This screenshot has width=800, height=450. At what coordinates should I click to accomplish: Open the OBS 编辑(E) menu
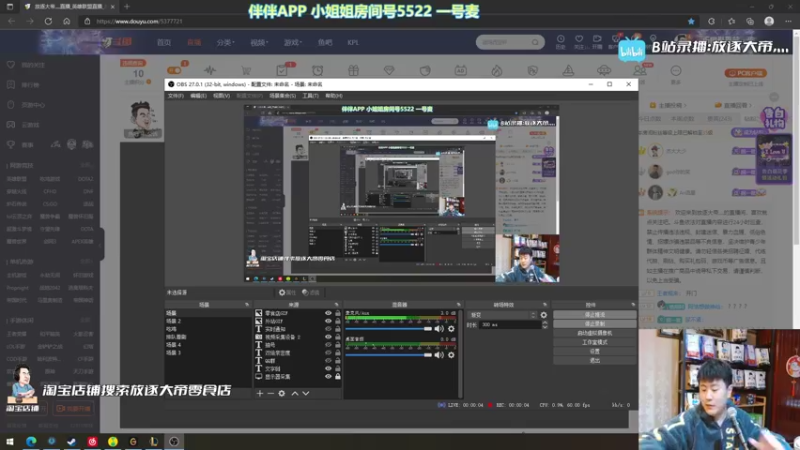pyautogui.click(x=198, y=95)
